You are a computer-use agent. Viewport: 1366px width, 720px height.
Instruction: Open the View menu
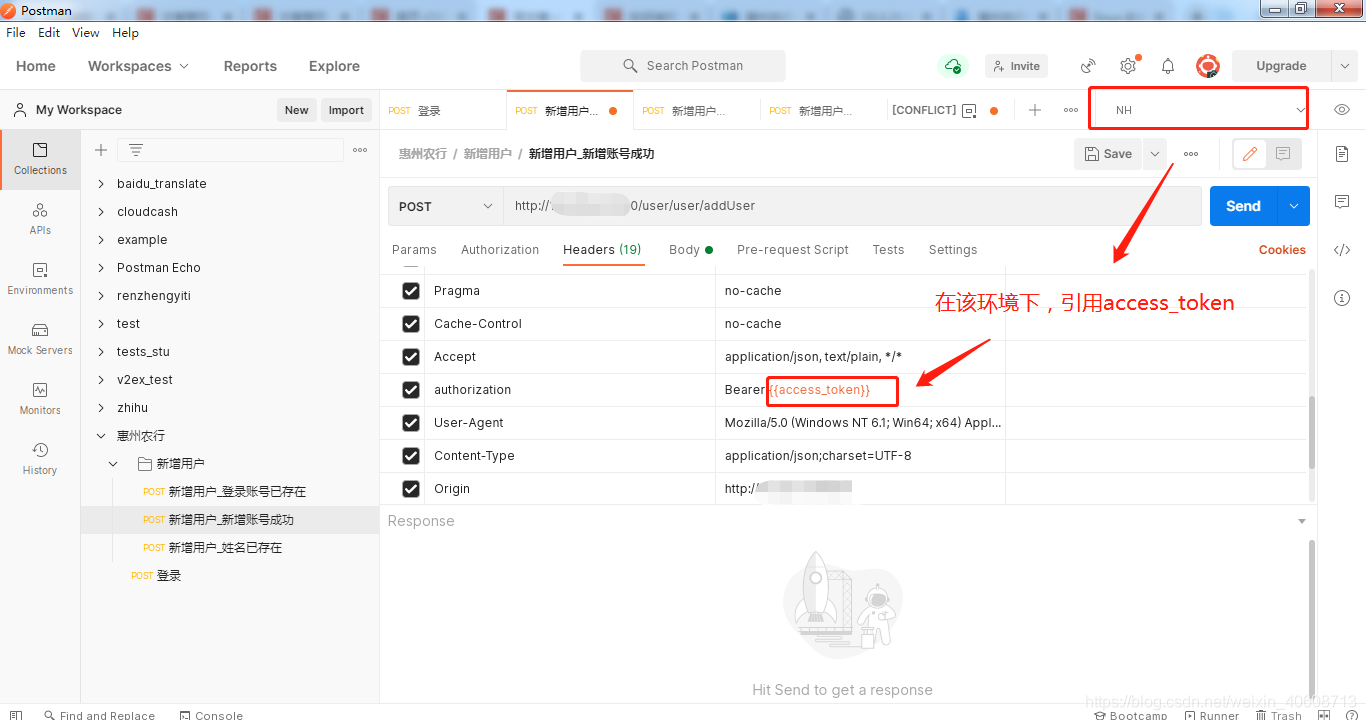(86, 33)
